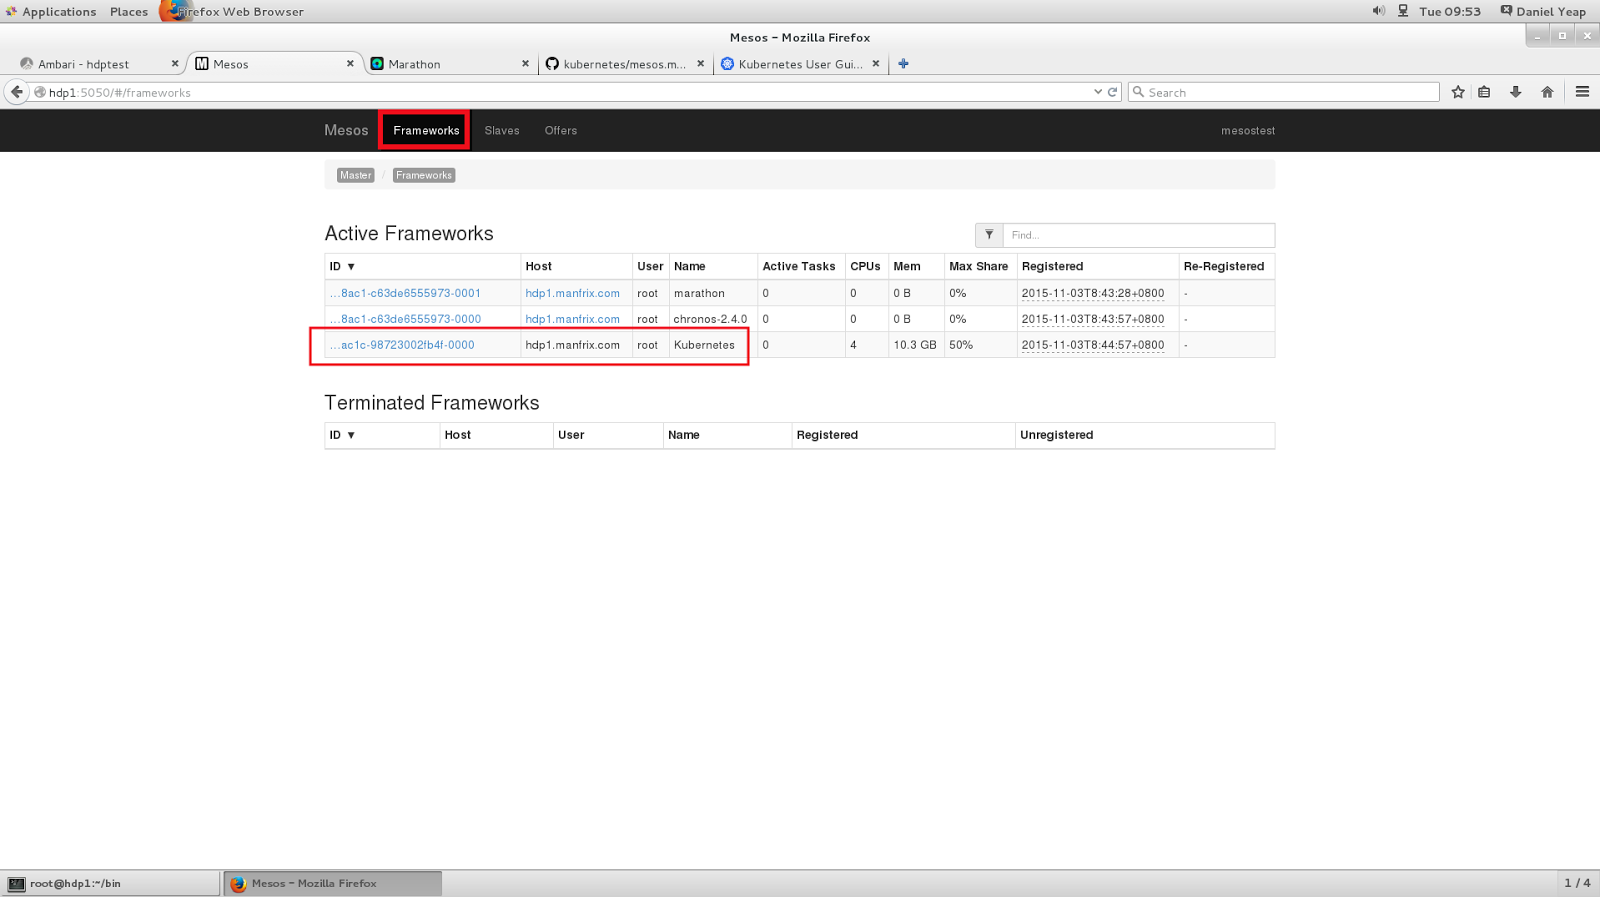Show bookmarks list icon in toolbar
This screenshot has height=897, width=1600.
(1484, 92)
